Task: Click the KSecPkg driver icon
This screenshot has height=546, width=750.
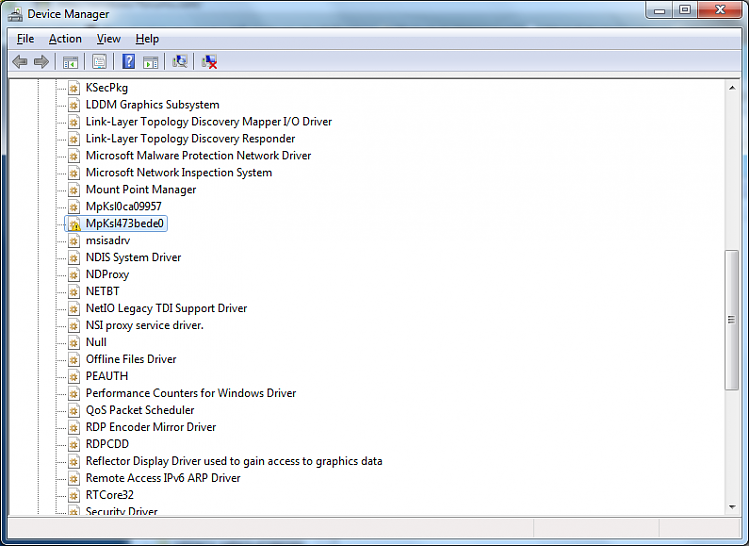Action: [x=74, y=88]
